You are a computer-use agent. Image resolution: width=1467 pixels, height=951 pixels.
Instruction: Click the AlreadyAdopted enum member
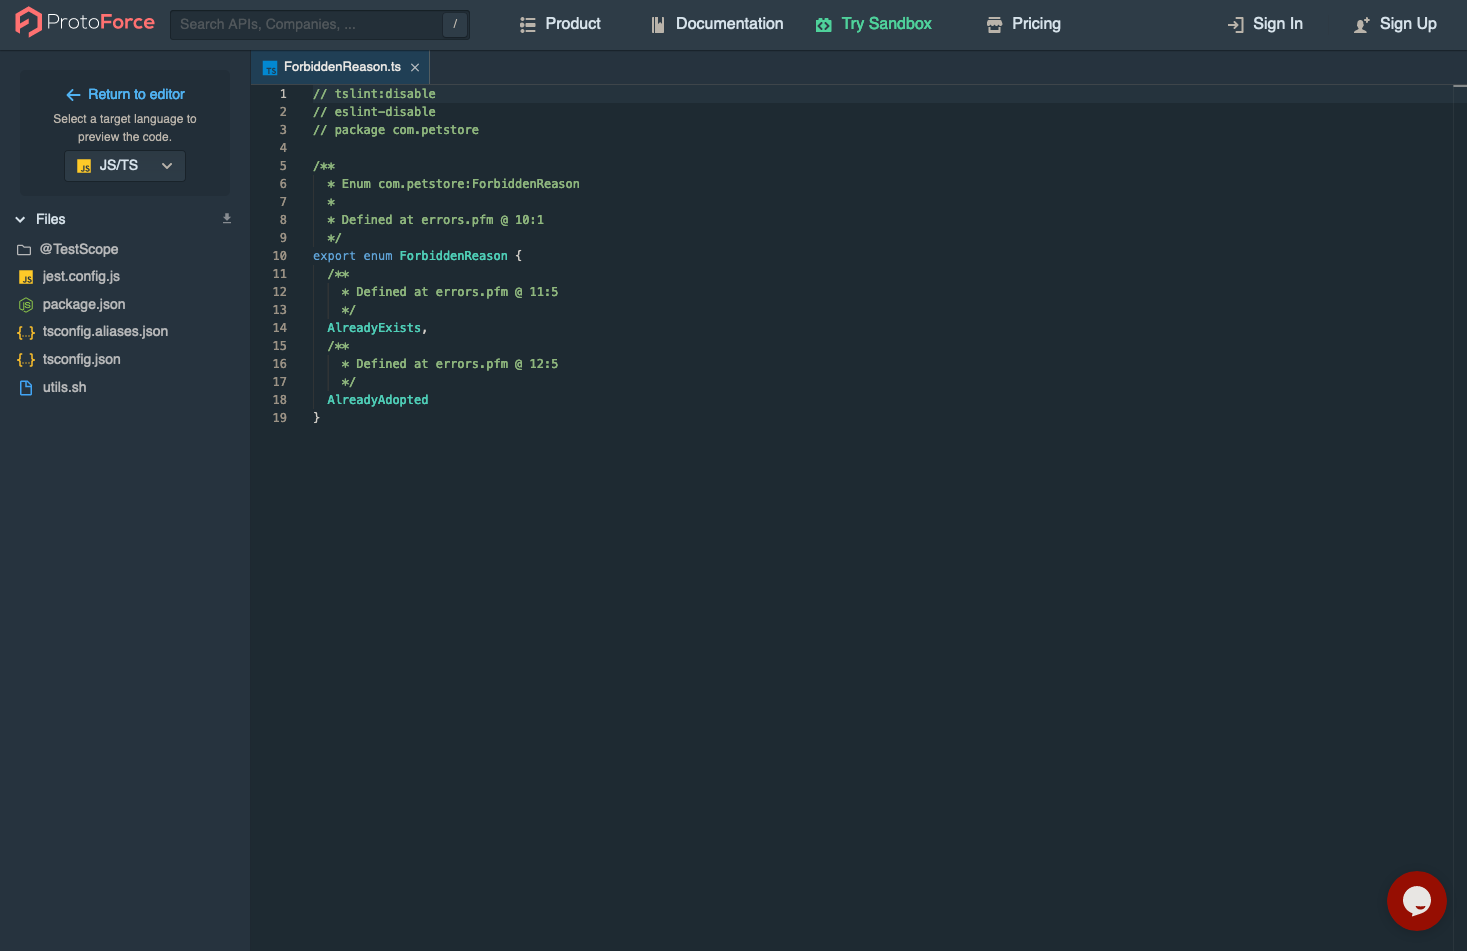pyautogui.click(x=378, y=400)
